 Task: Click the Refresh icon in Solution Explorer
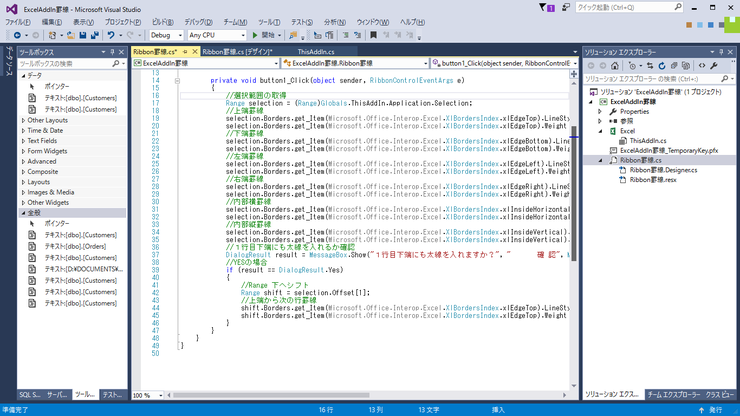pyautogui.click(x=662, y=66)
